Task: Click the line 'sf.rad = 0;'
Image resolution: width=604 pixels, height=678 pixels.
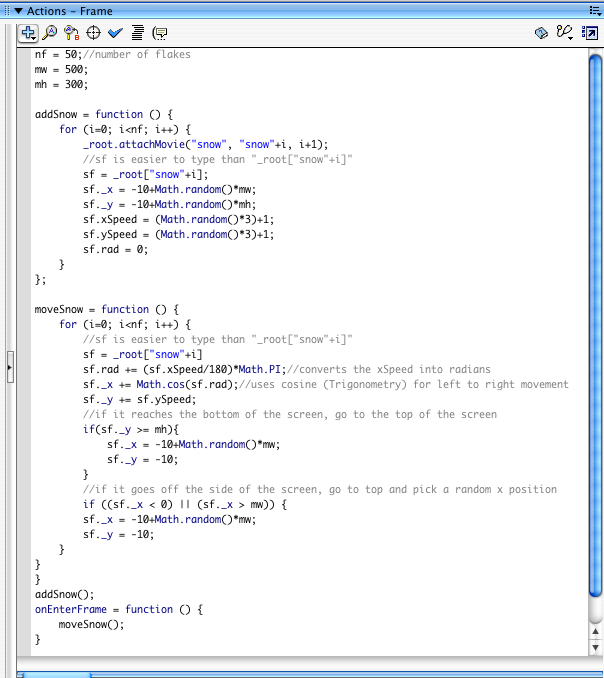Action: 115,249
